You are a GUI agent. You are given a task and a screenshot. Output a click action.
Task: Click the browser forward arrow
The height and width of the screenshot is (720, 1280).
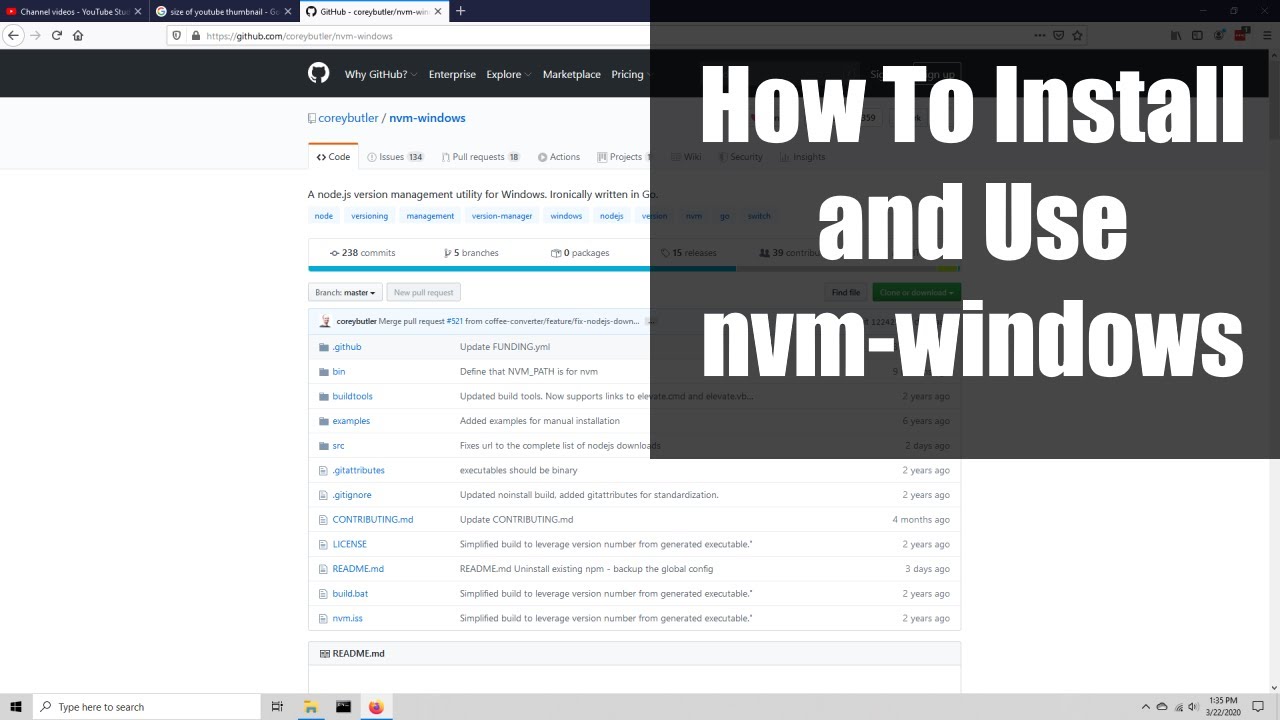tap(35, 35)
